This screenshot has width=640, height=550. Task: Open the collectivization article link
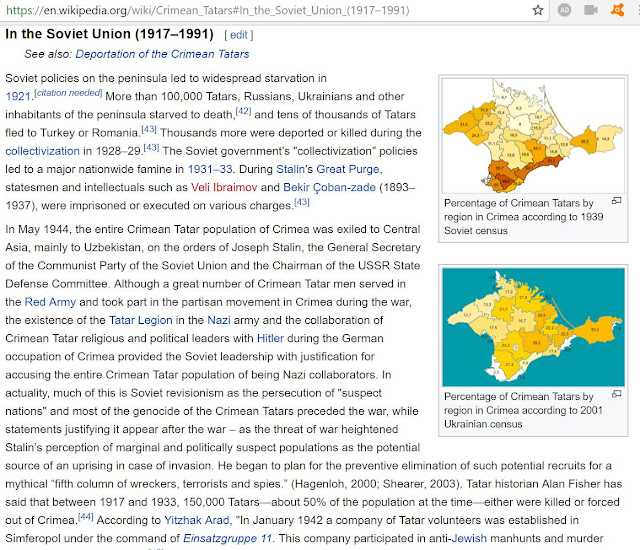(42, 151)
